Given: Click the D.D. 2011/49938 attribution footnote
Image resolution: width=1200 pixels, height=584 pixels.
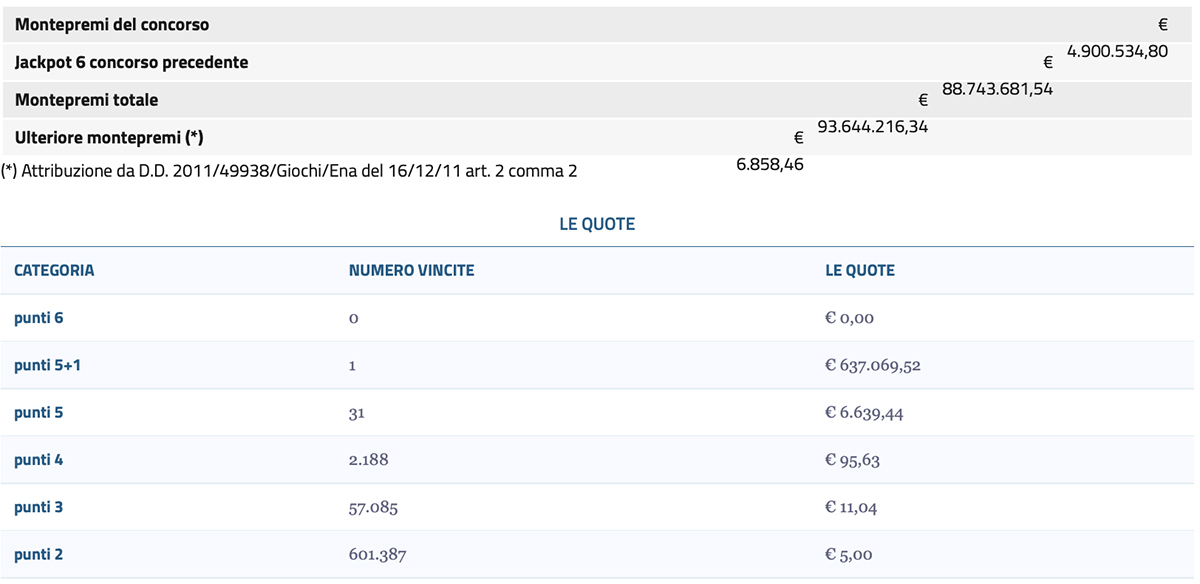Looking at the screenshot, I should [x=289, y=171].
